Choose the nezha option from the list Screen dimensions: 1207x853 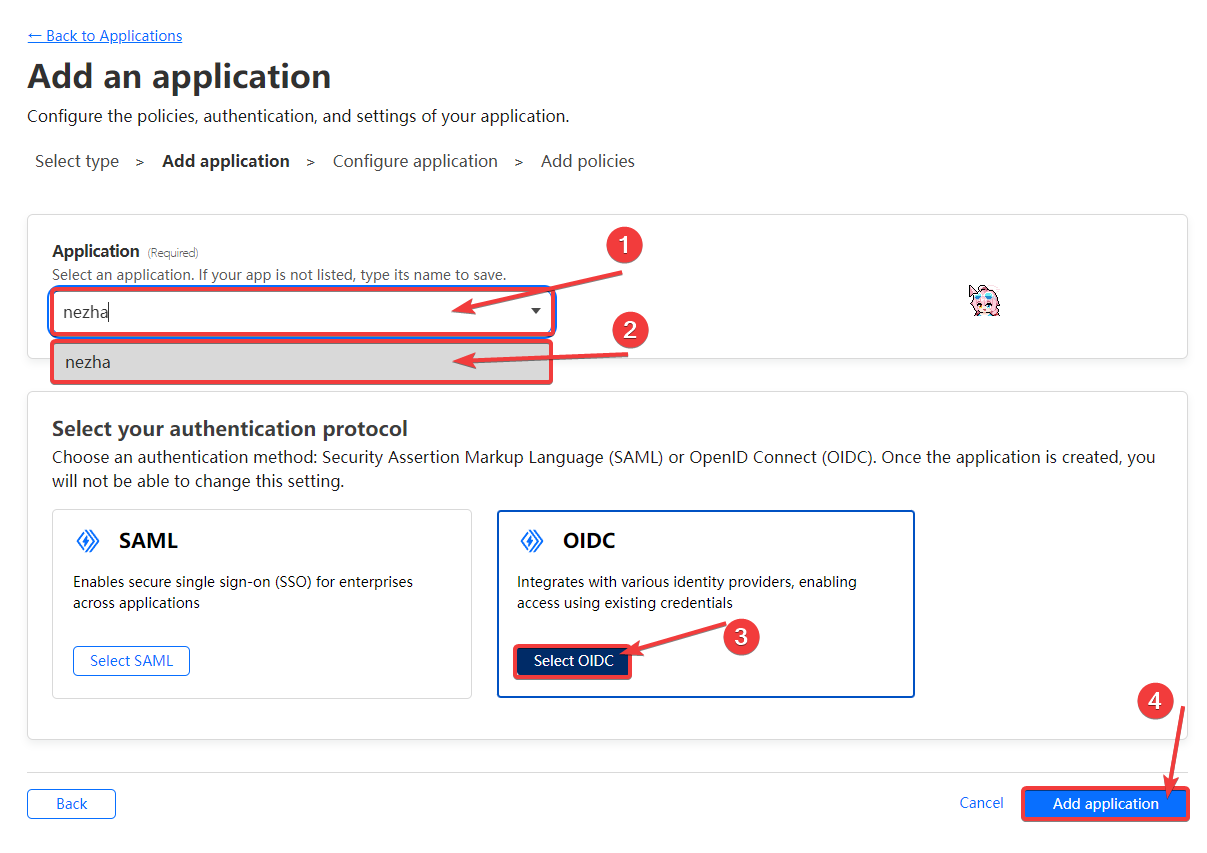[300, 362]
